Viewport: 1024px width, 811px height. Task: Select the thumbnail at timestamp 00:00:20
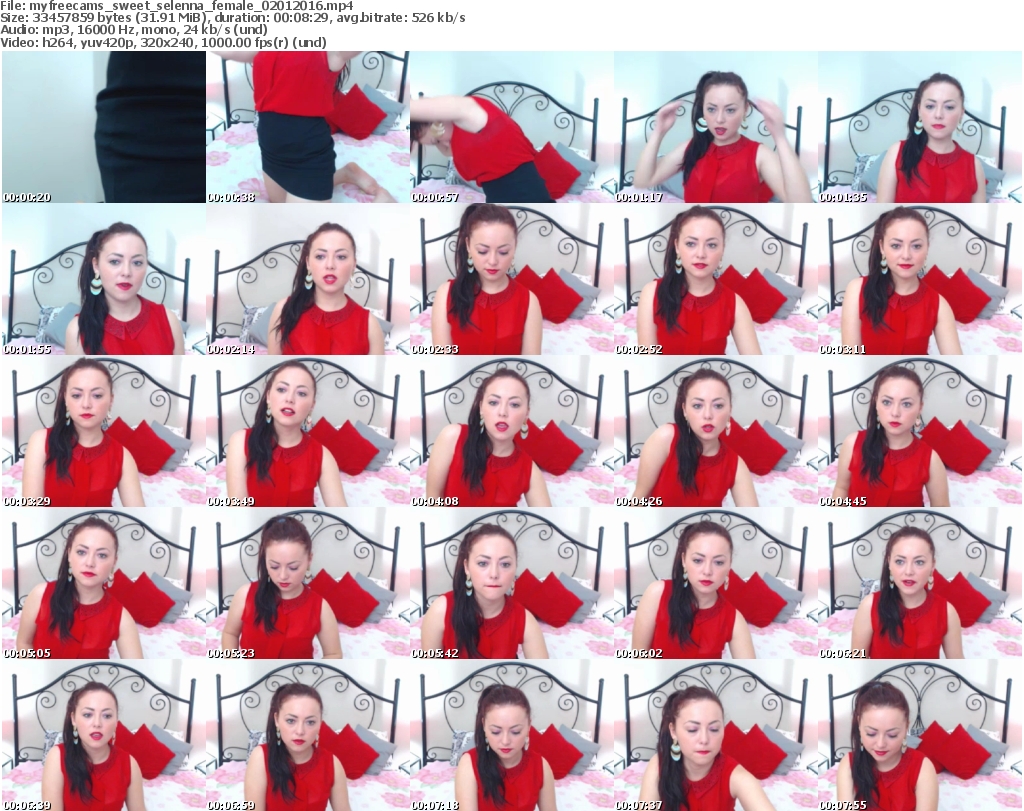coord(104,127)
